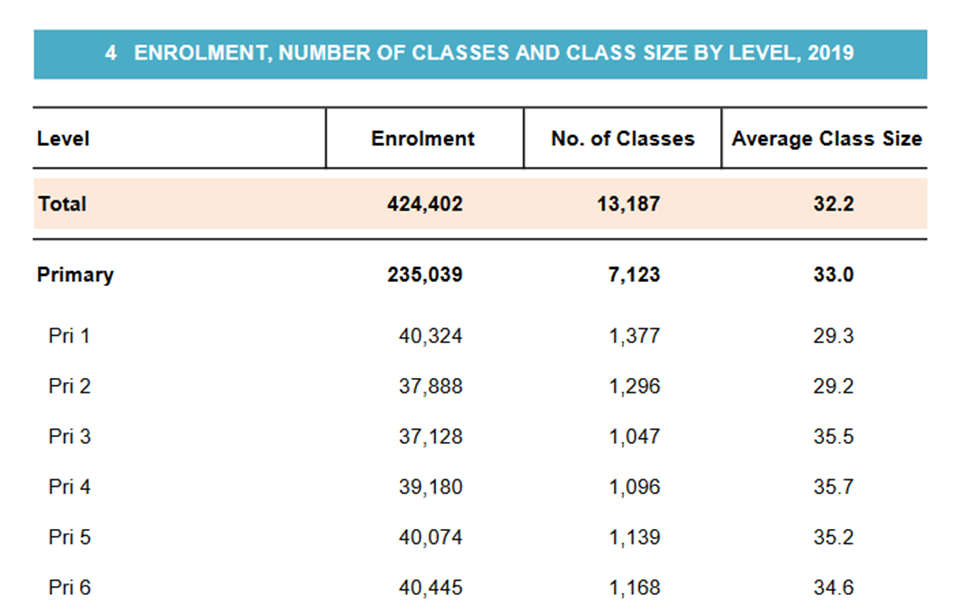Select the Enrolment column header

pyautogui.click(x=423, y=139)
